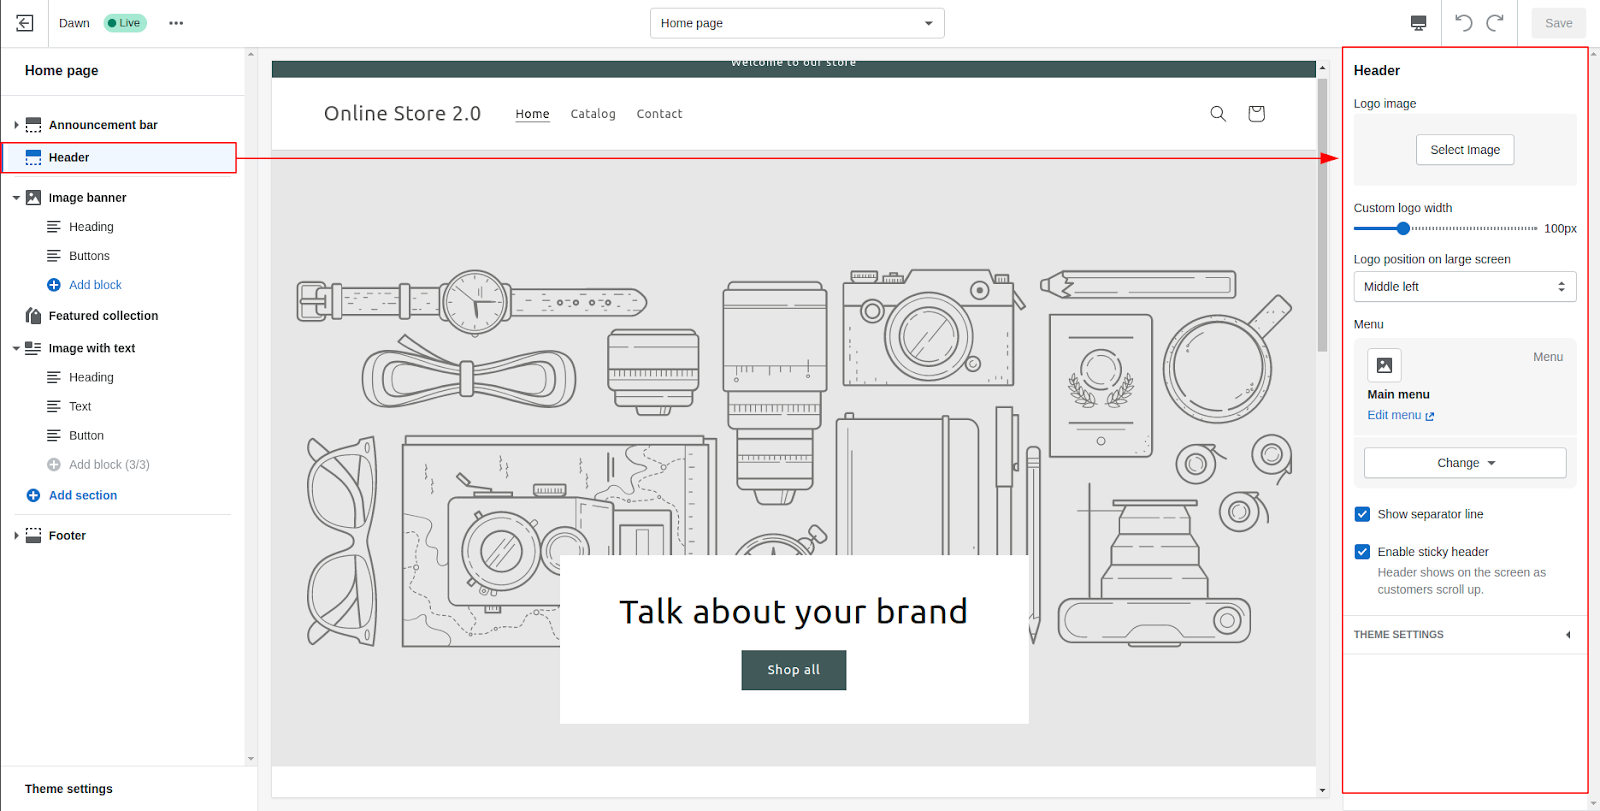Expand the Footer section arrow
Image resolution: width=1600 pixels, height=811 pixels.
pos(16,535)
